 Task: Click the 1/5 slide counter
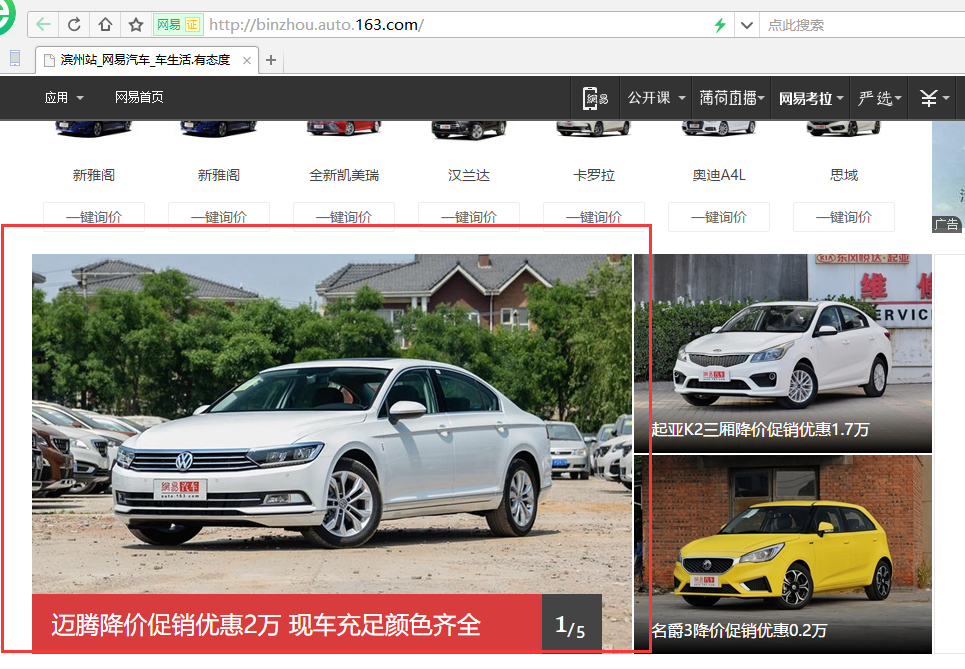tap(571, 625)
